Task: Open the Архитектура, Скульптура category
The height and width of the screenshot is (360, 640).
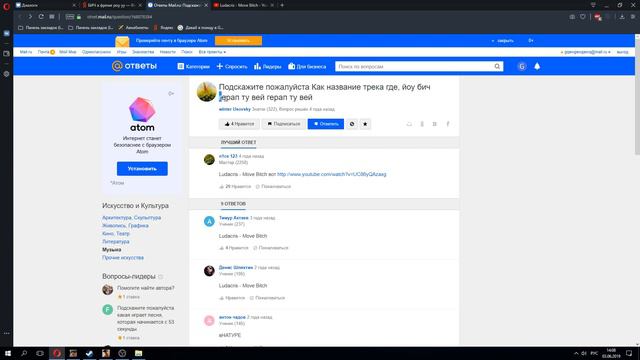Action: (131, 218)
